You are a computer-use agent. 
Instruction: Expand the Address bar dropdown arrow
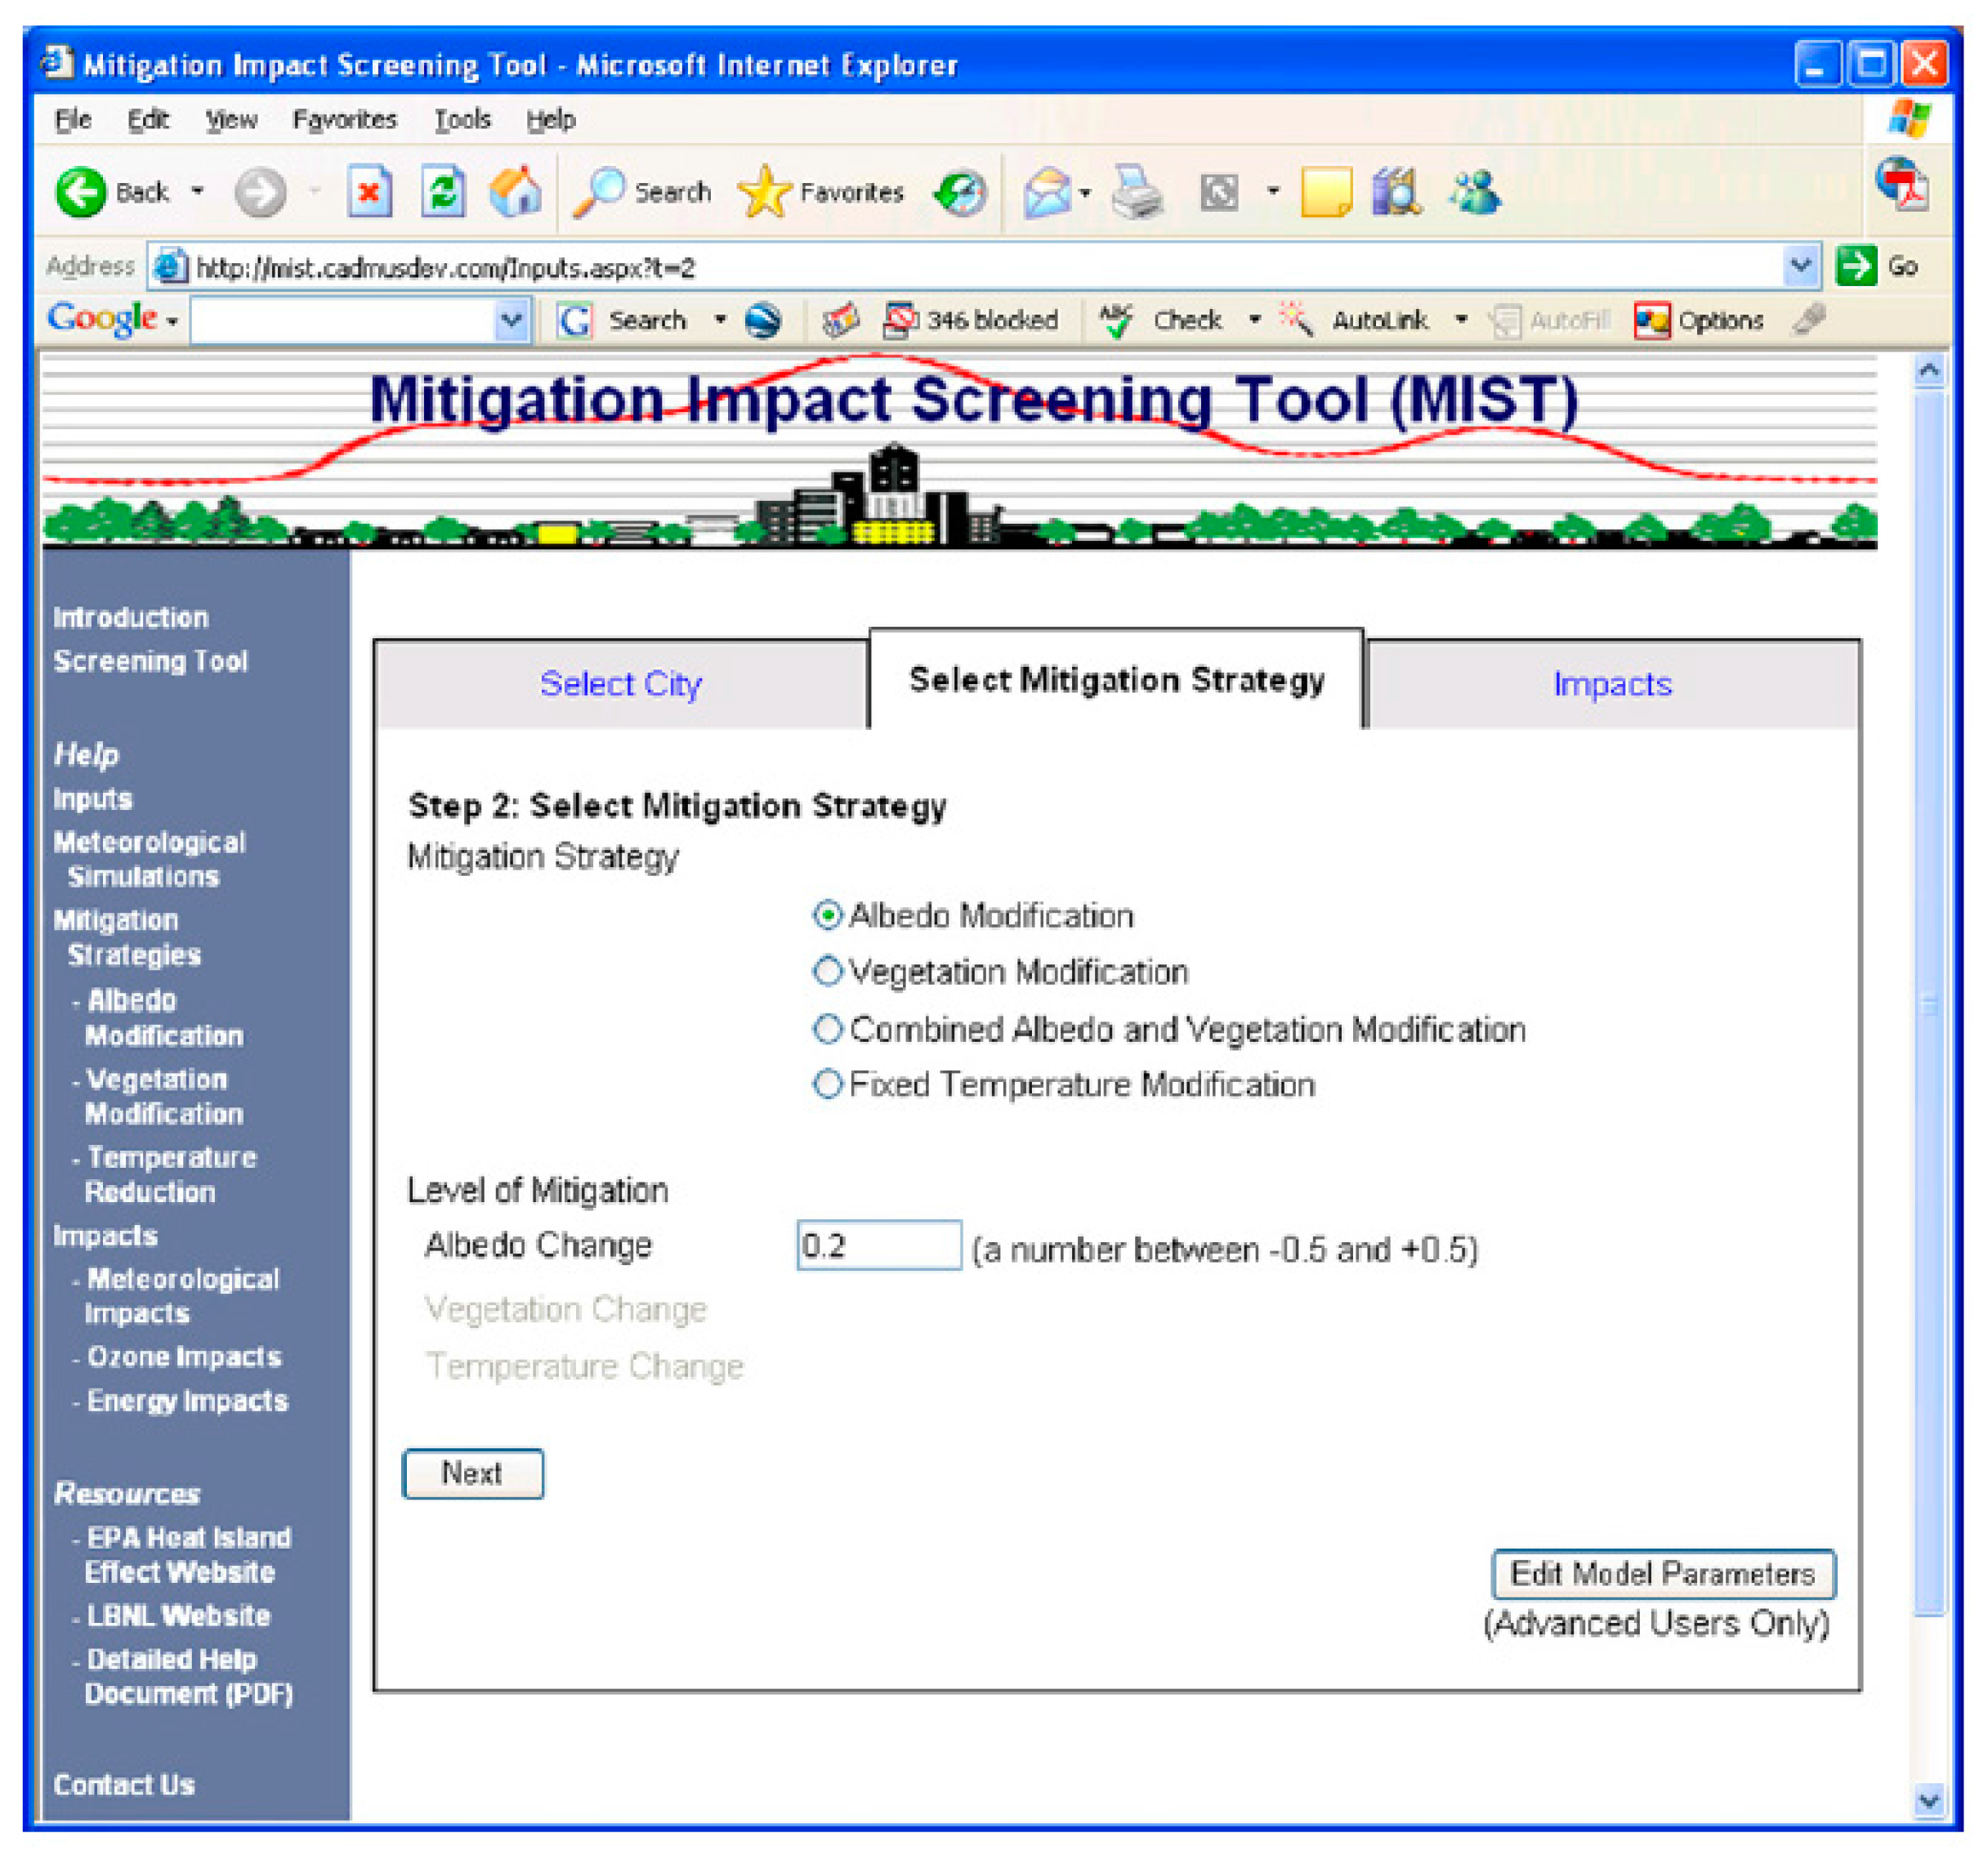[x=1799, y=266]
